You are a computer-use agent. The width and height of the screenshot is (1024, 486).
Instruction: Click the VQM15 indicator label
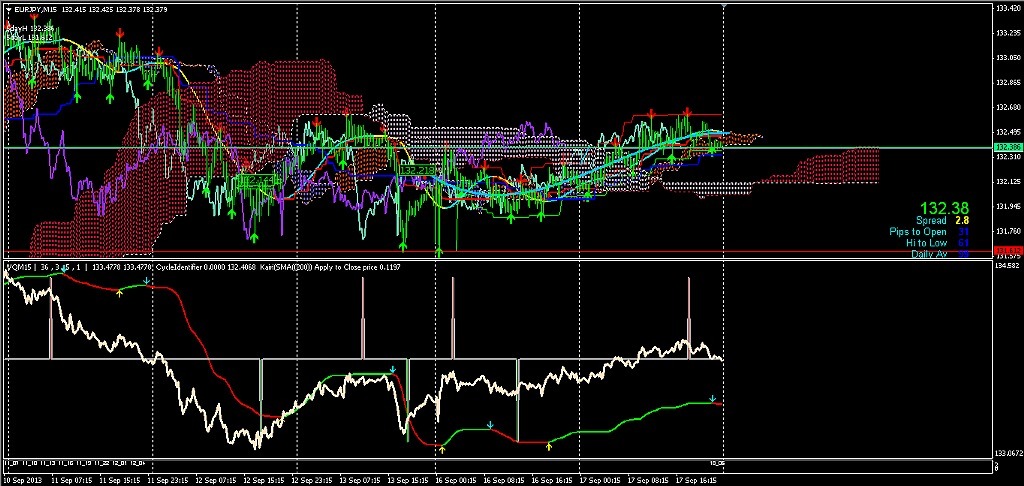click(x=18, y=267)
